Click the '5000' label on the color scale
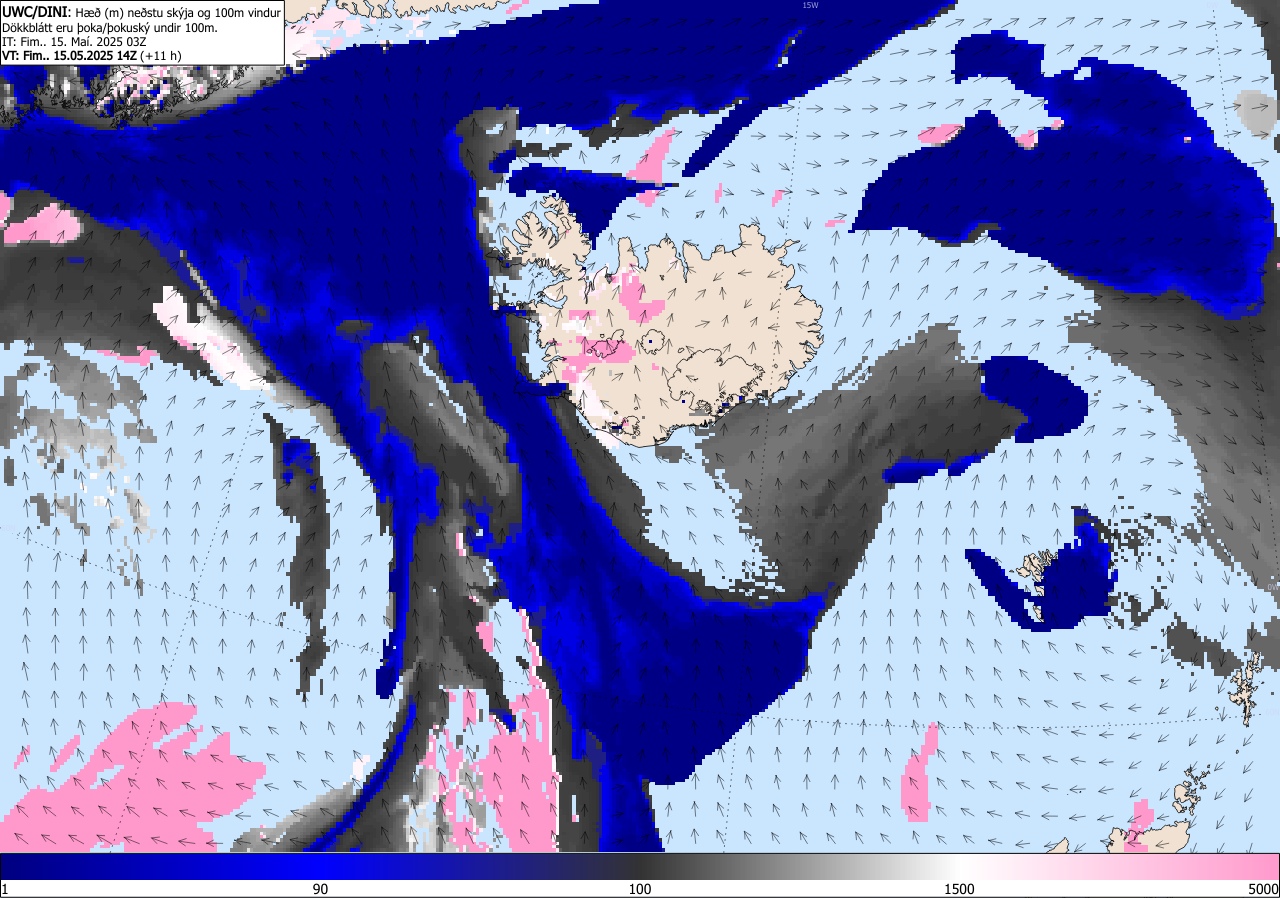 (x=1263, y=889)
